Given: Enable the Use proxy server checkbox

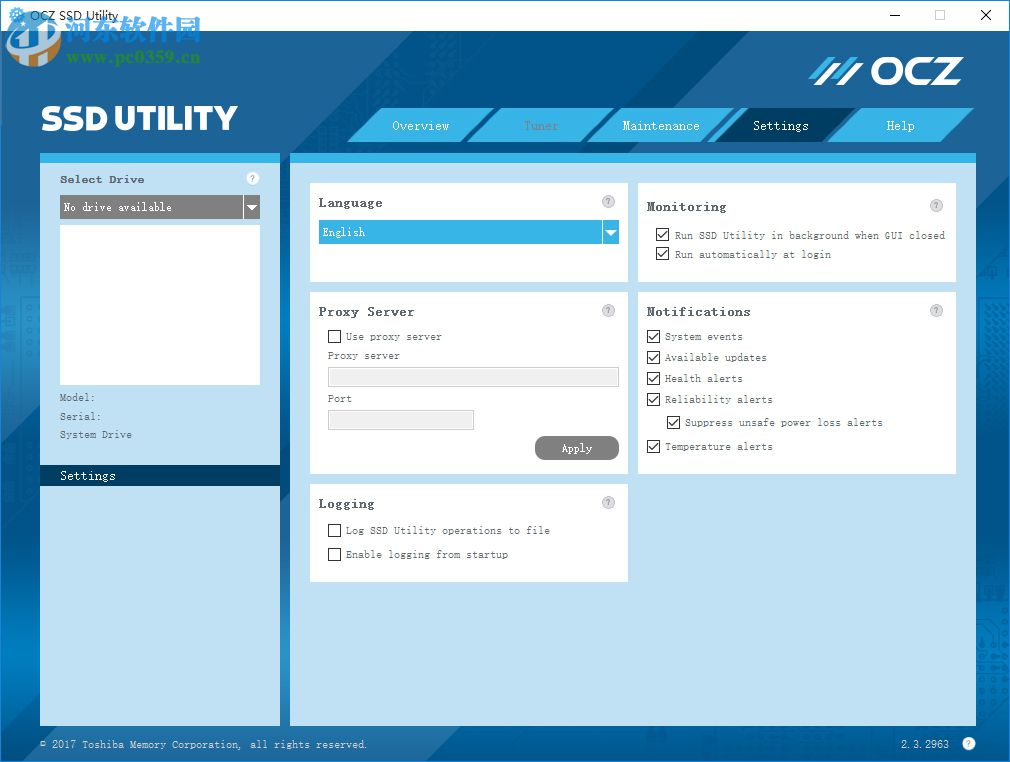Looking at the screenshot, I should pyautogui.click(x=334, y=336).
